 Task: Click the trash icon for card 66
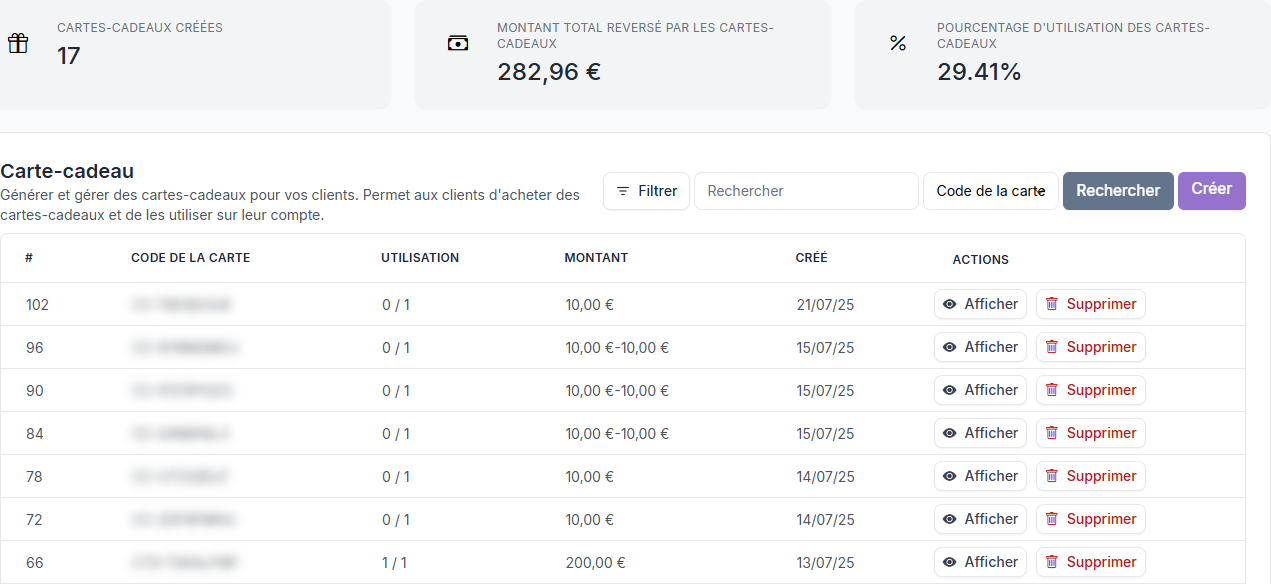(x=1052, y=562)
